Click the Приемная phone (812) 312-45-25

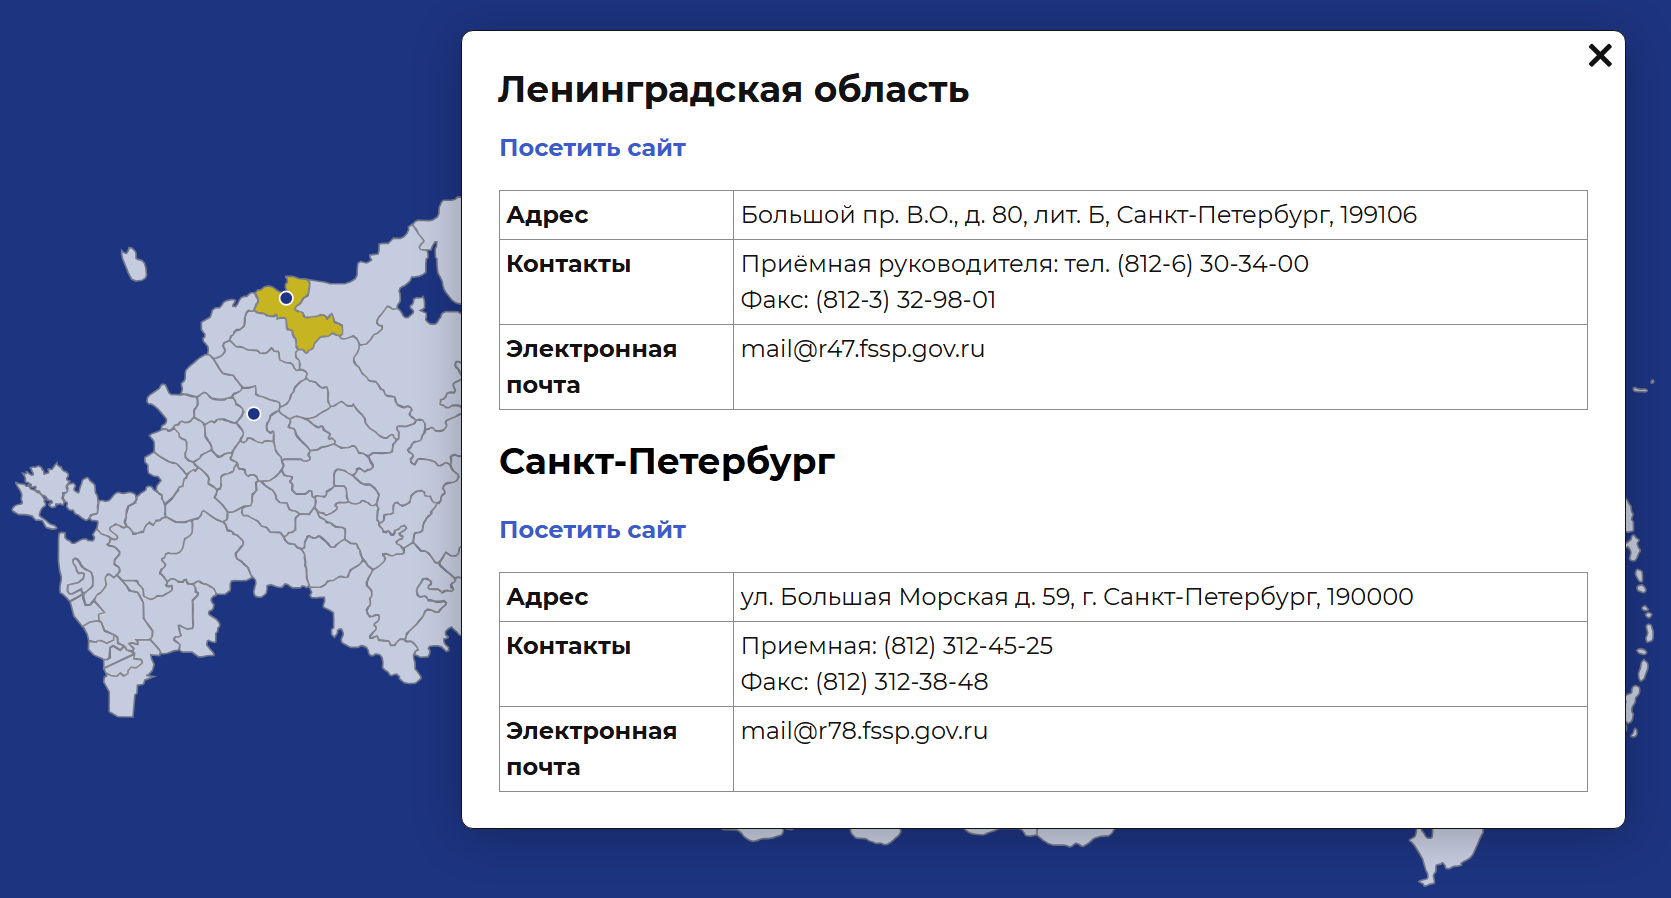tap(967, 646)
